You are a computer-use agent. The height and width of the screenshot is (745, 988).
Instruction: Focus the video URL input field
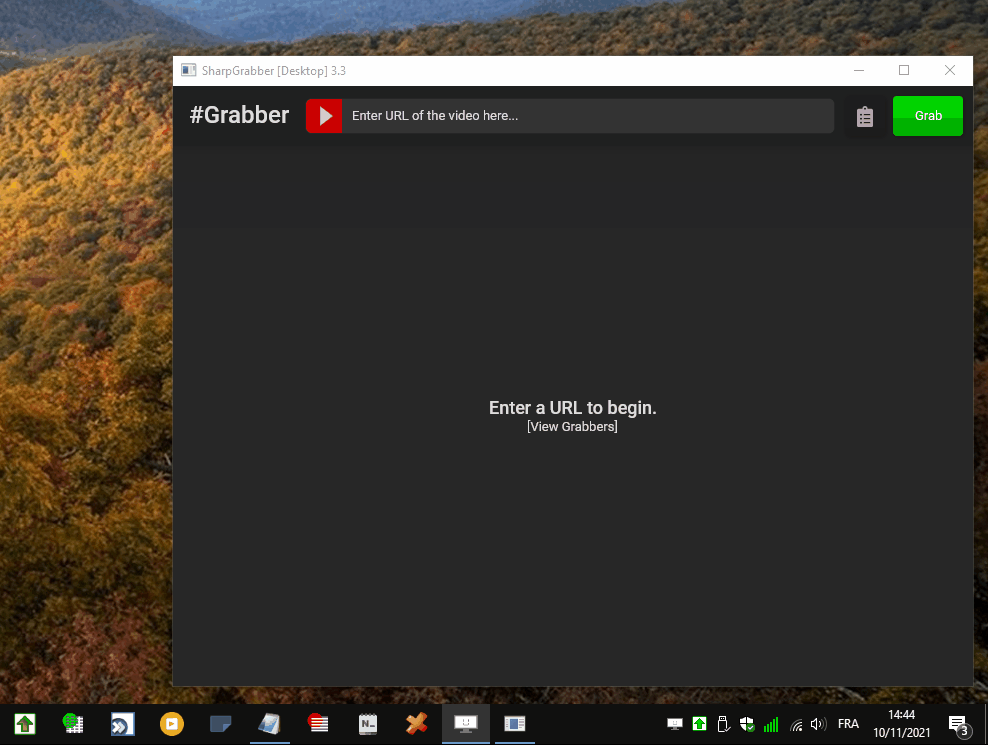[587, 116]
